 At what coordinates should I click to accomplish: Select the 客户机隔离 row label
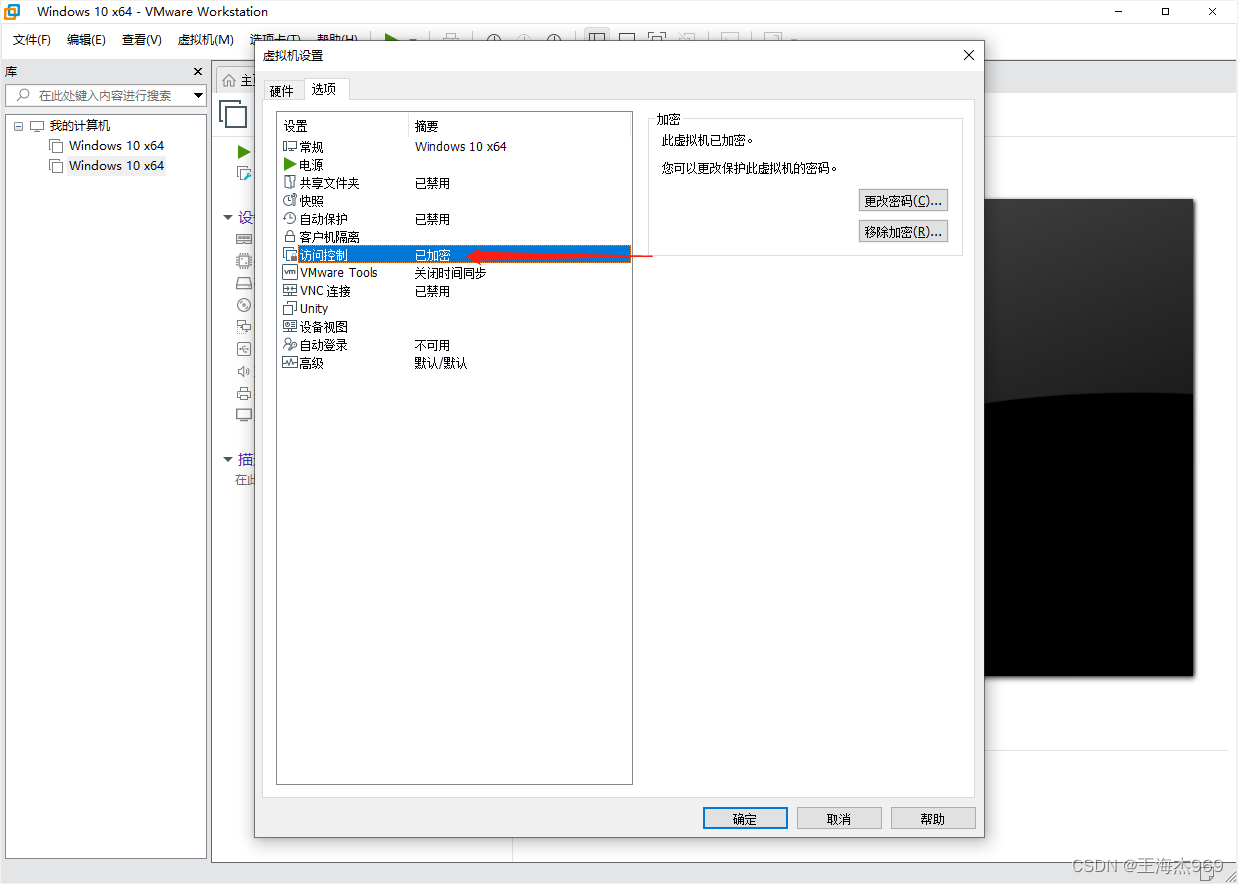(x=329, y=237)
